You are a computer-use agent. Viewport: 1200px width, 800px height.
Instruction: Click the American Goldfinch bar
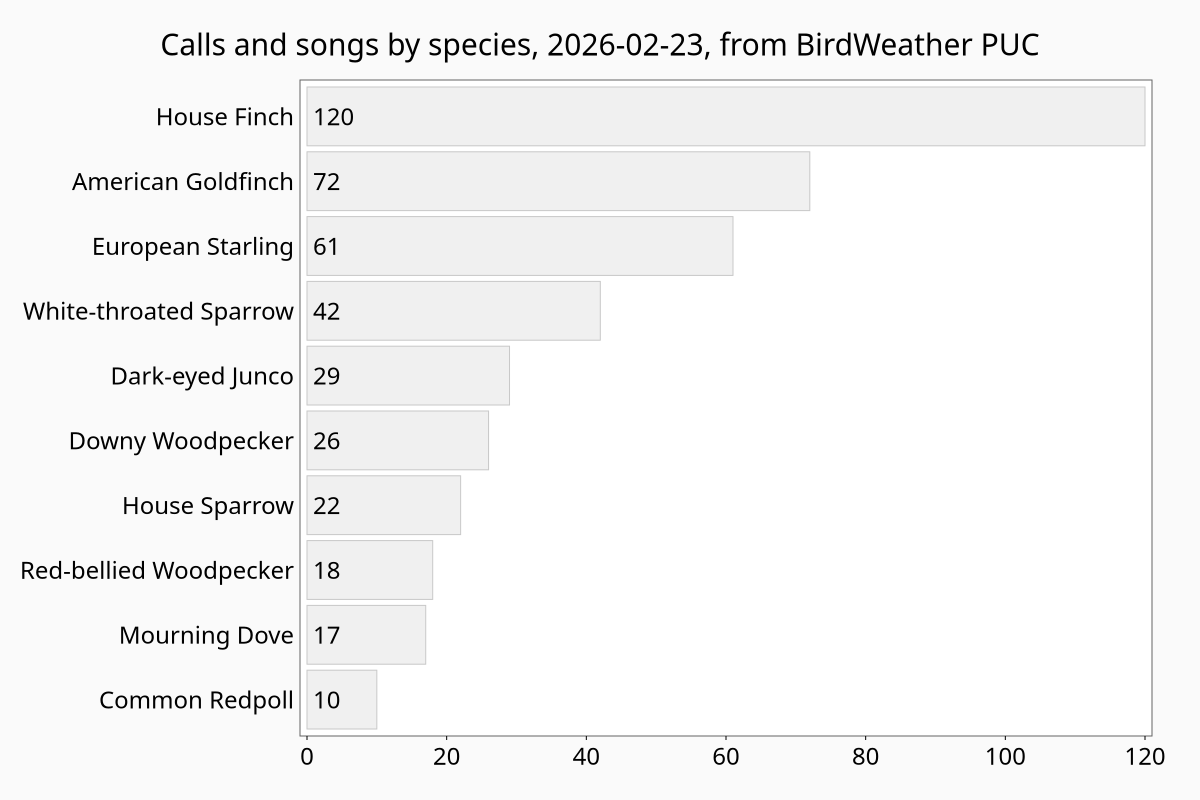(558, 181)
